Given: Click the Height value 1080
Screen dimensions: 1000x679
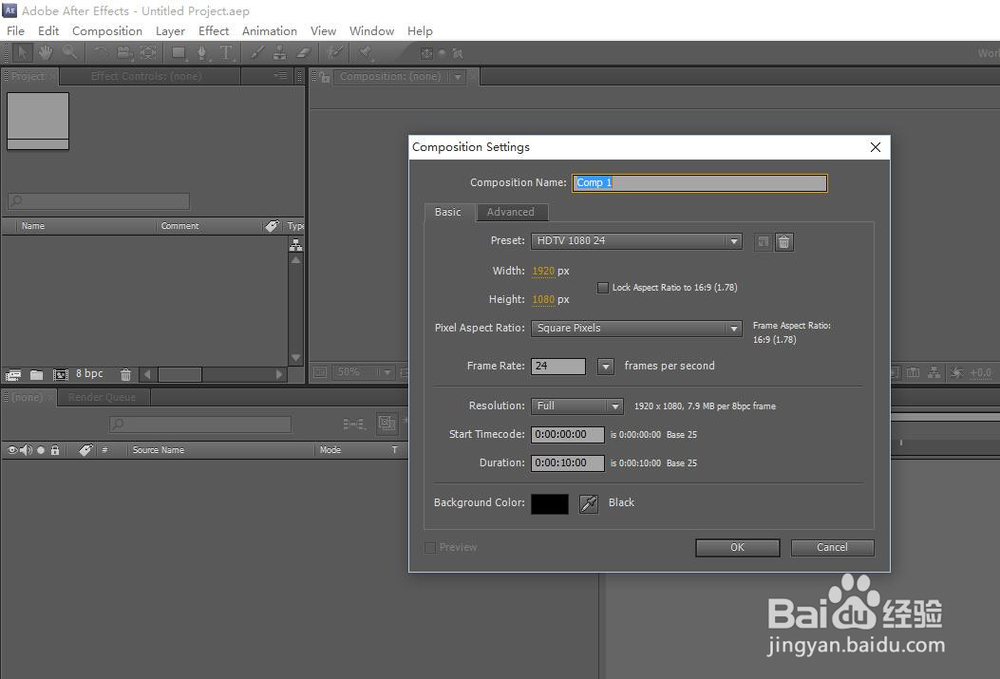Looking at the screenshot, I should [543, 300].
